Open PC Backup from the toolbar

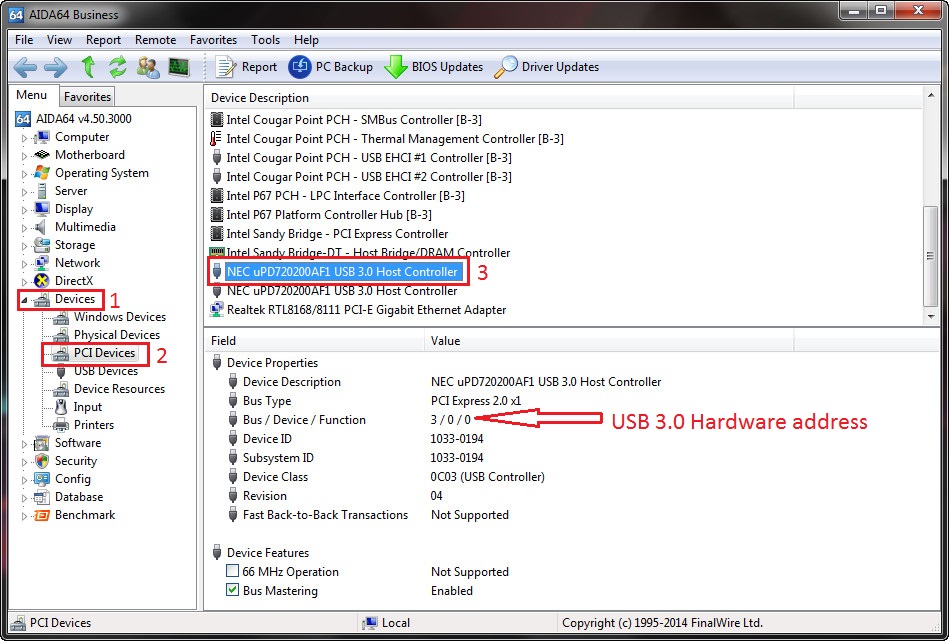[x=330, y=67]
